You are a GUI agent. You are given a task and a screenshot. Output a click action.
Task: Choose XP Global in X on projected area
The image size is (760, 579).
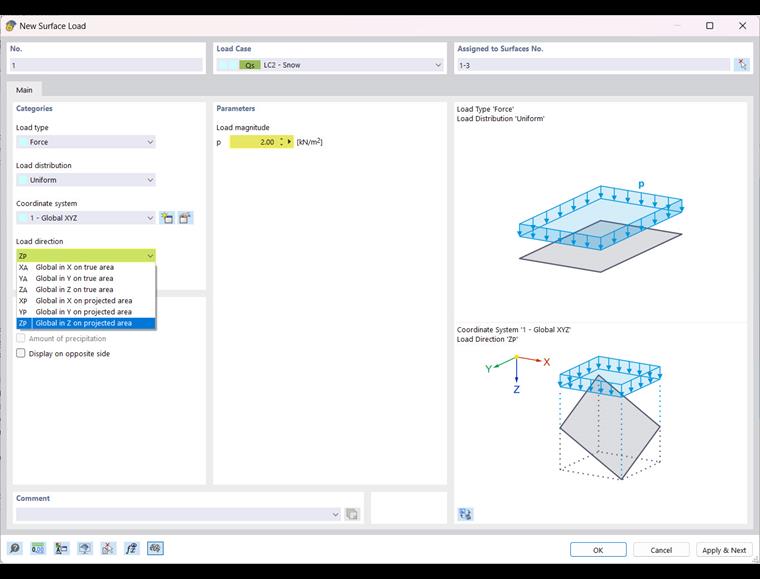86,300
